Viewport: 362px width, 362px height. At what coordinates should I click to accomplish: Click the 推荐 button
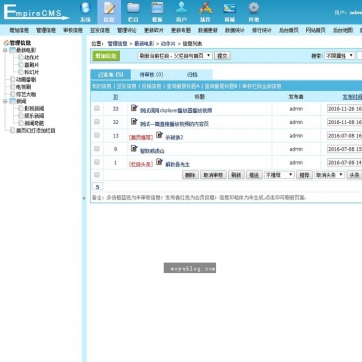point(304,175)
